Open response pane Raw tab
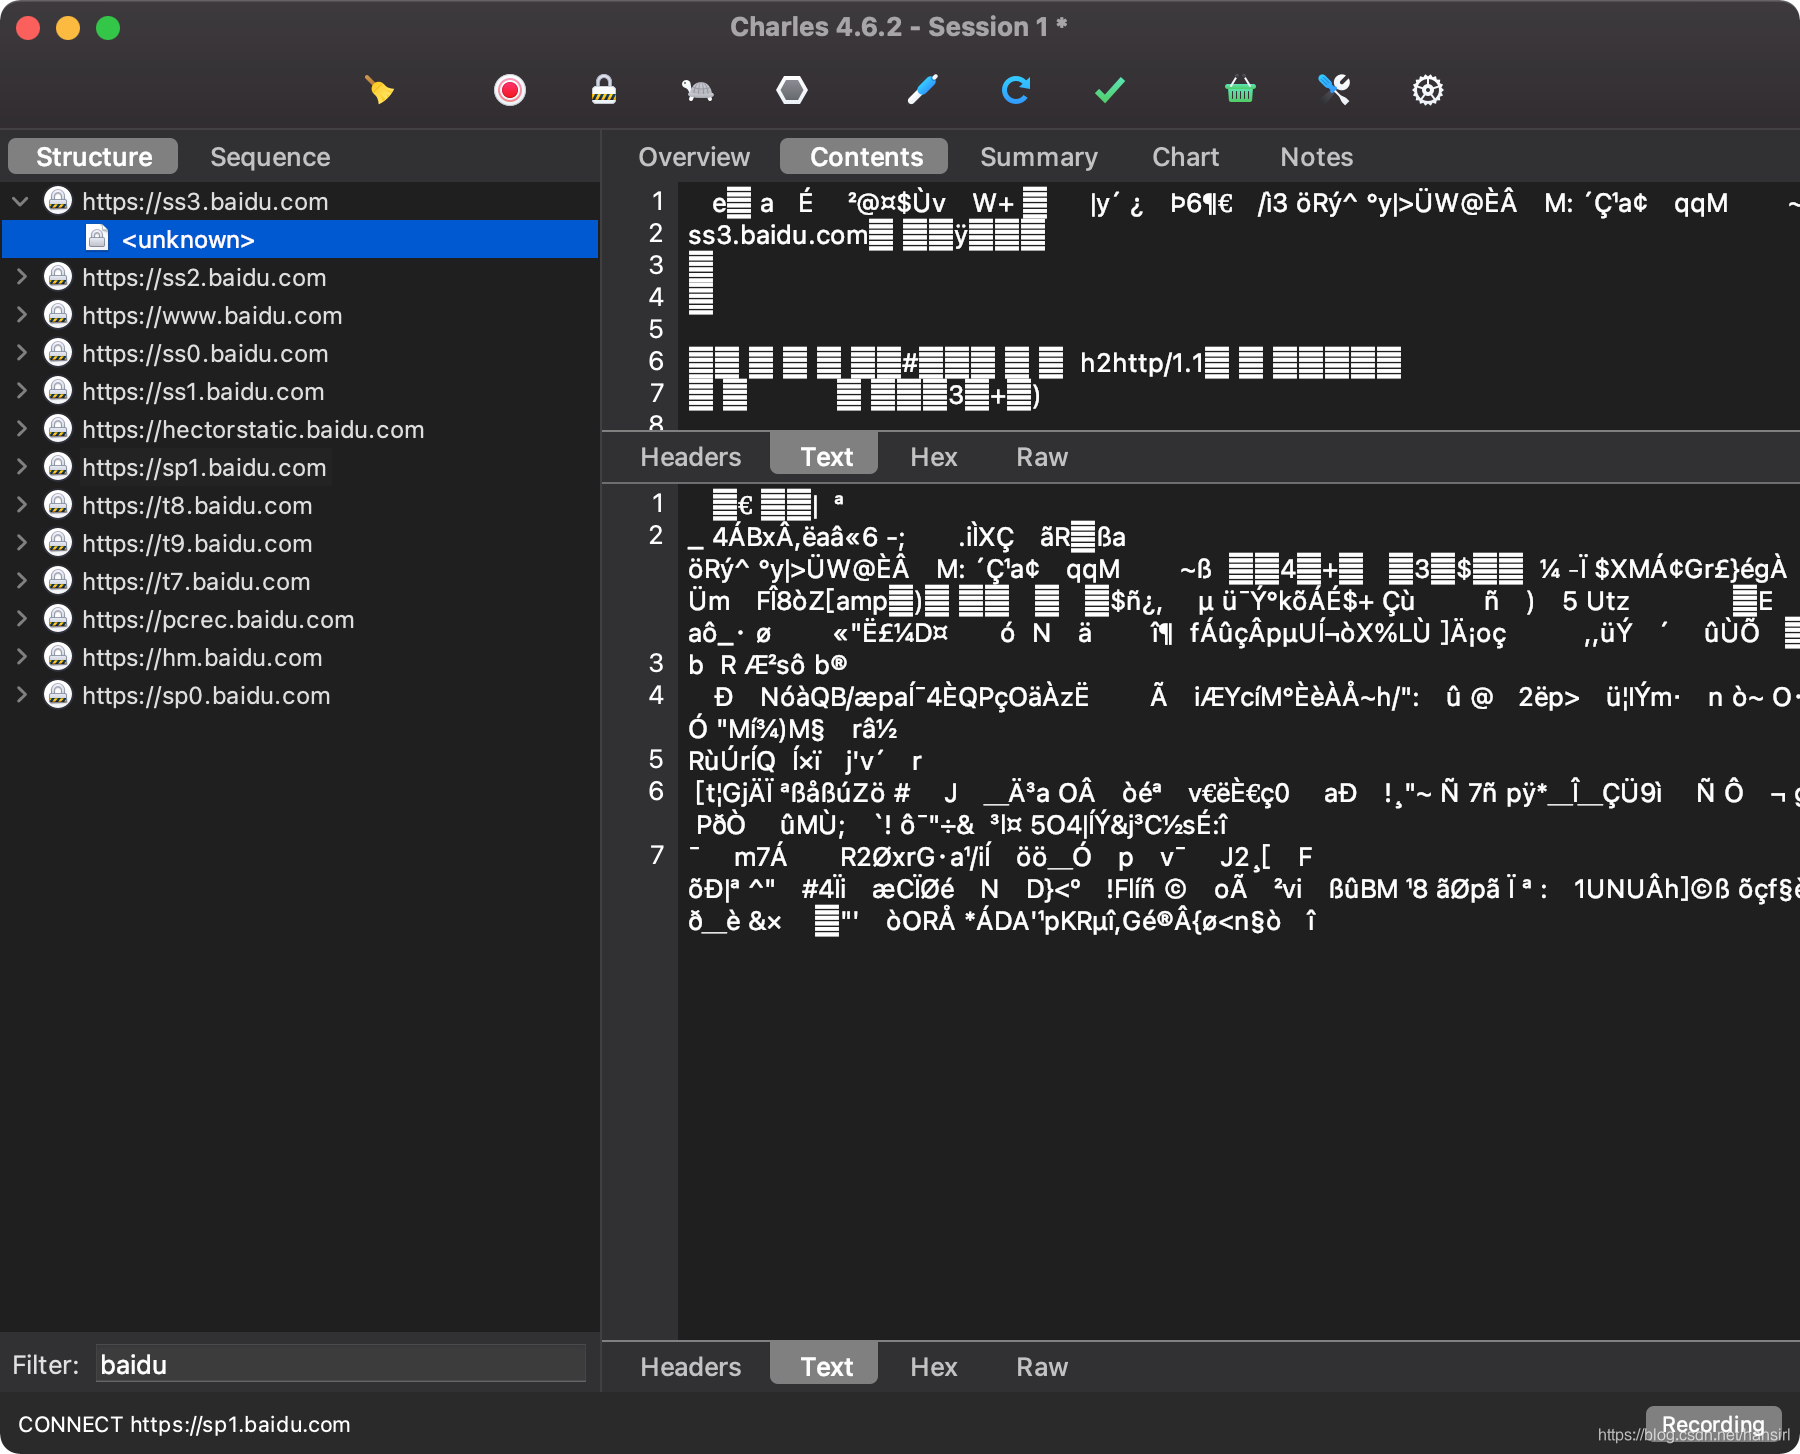Viewport: 1800px width, 1454px height. [x=1042, y=1367]
